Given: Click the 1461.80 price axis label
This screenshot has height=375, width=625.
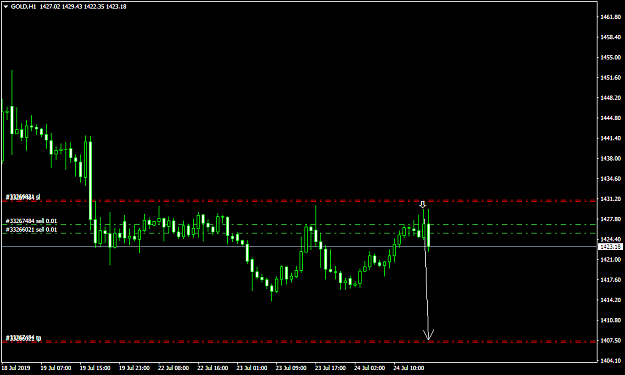Looking at the screenshot, I should 610,17.
